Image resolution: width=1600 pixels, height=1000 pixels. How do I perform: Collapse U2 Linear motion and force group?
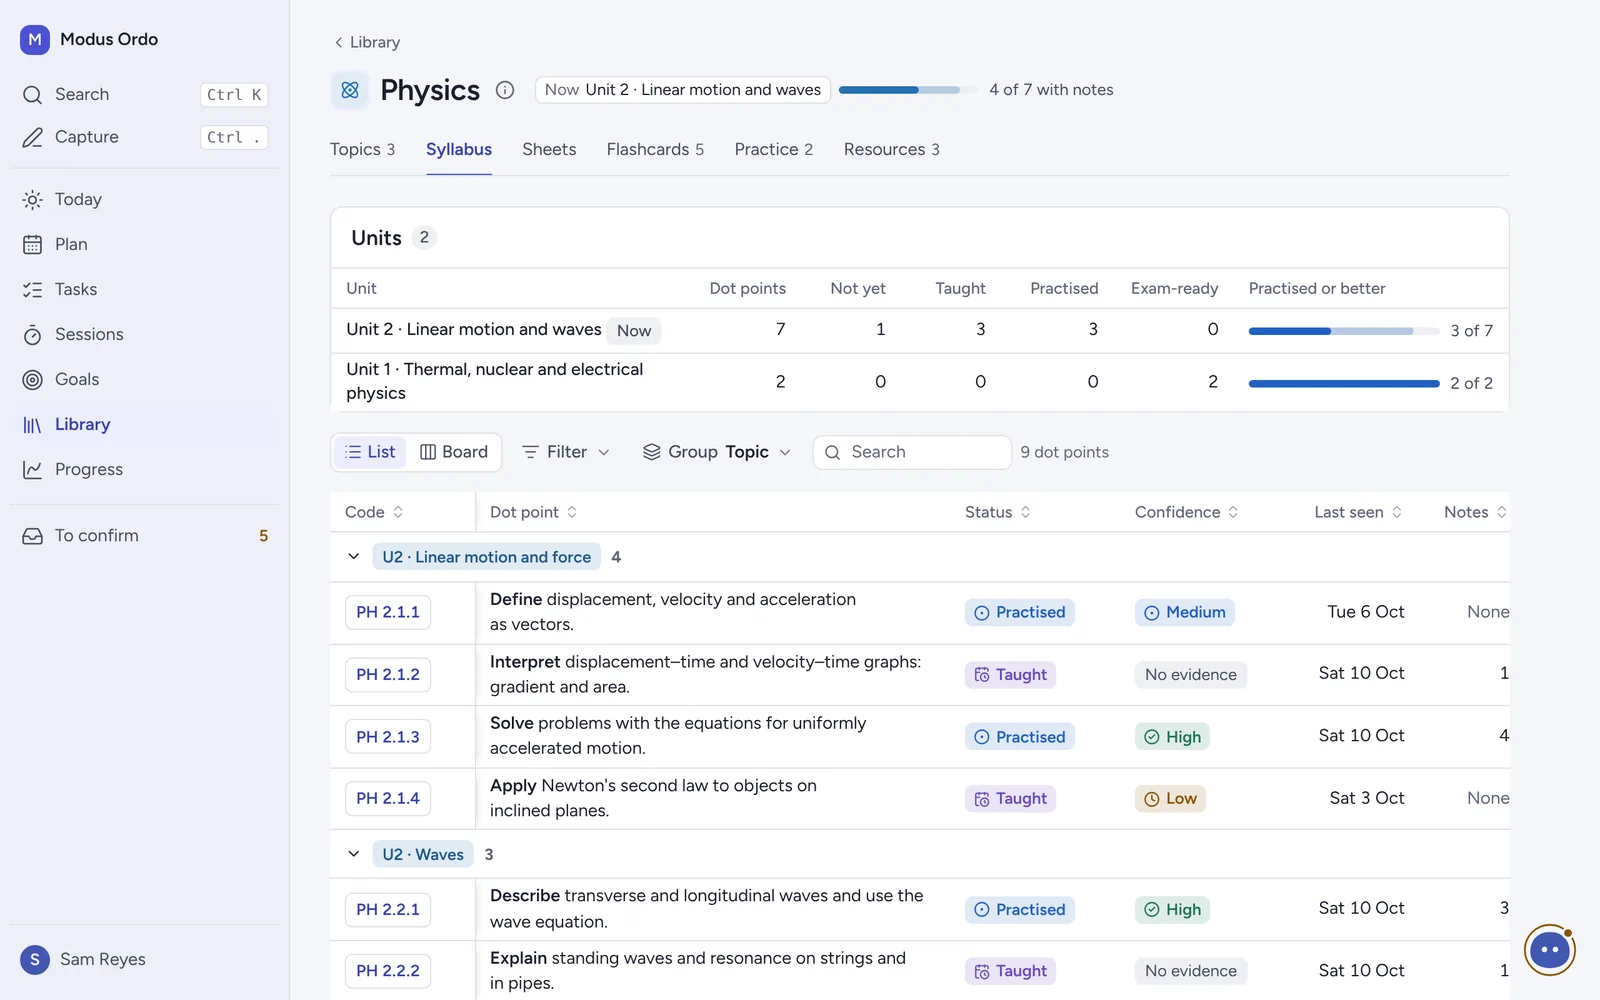(353, 557)
